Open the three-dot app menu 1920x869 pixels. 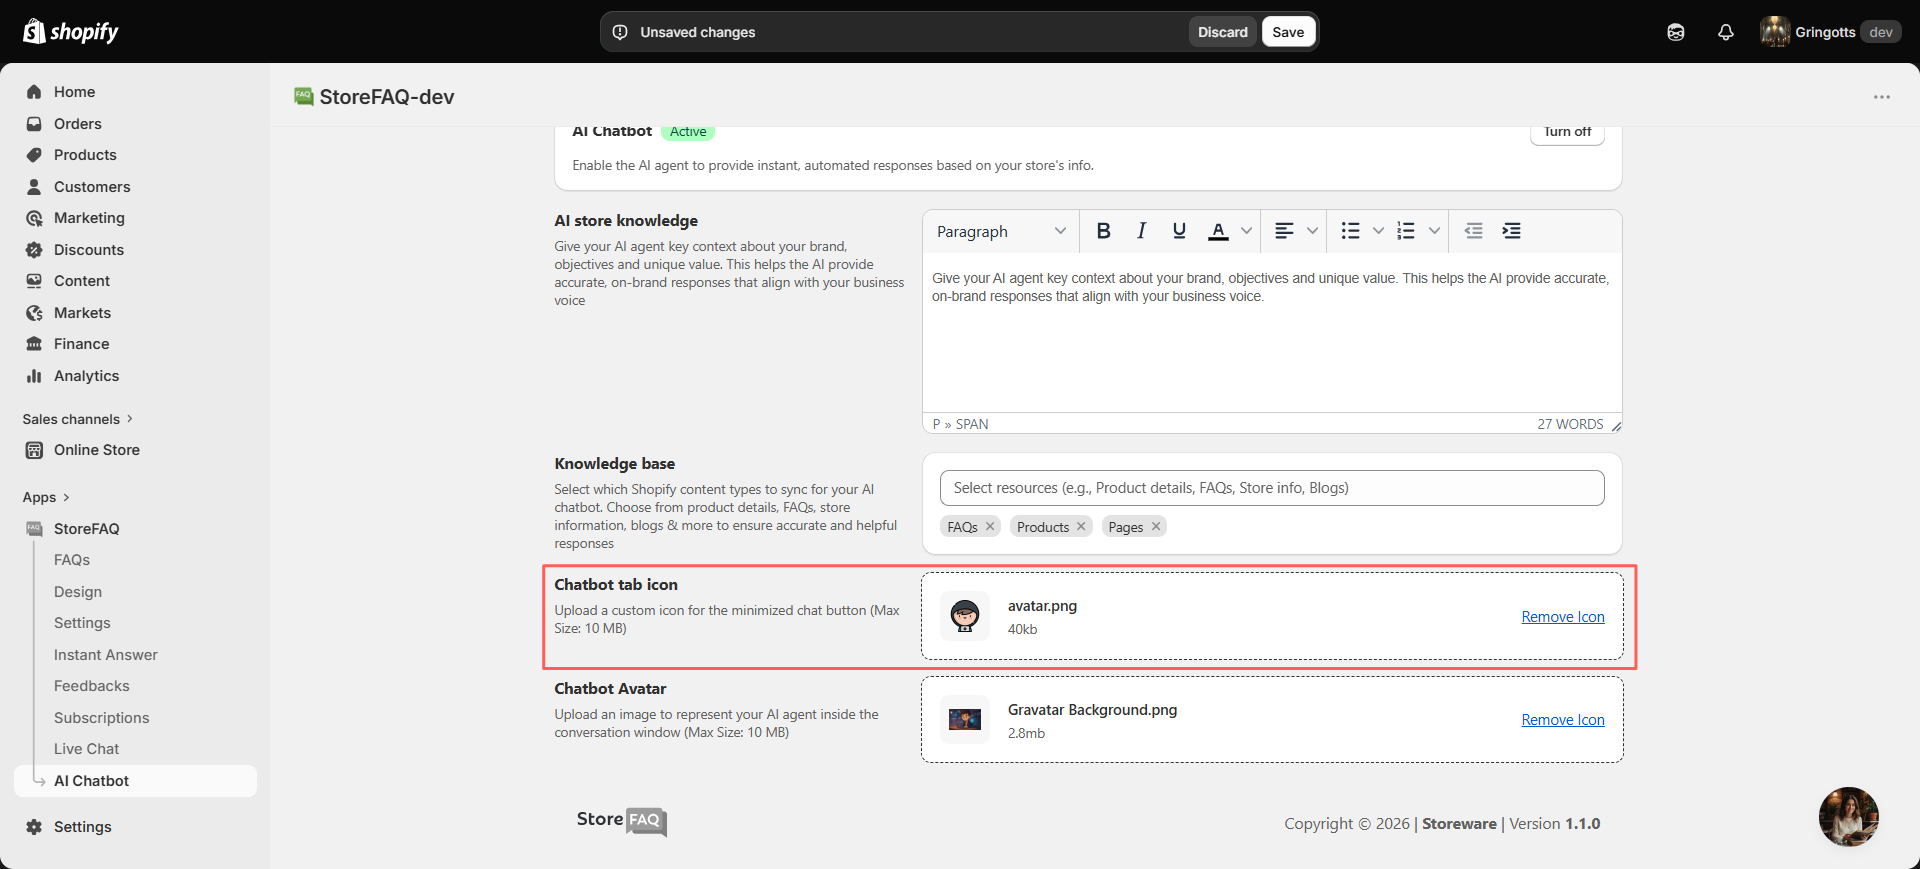[1882, 97]
